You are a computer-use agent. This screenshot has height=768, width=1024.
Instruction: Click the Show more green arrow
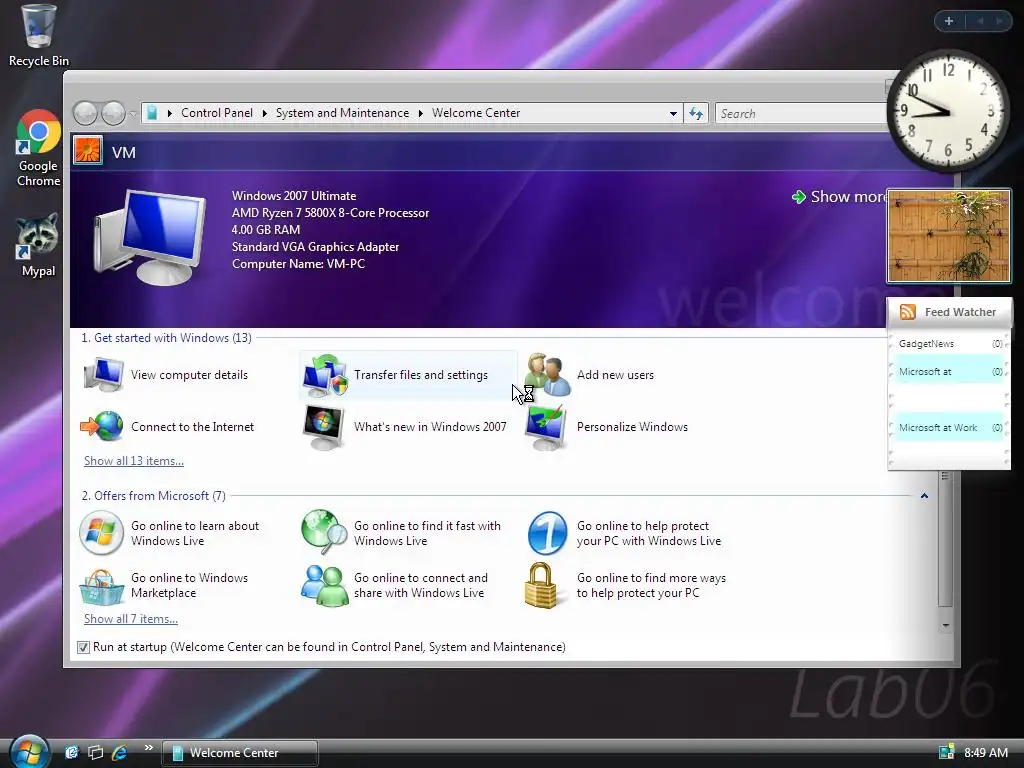[799, 197]
